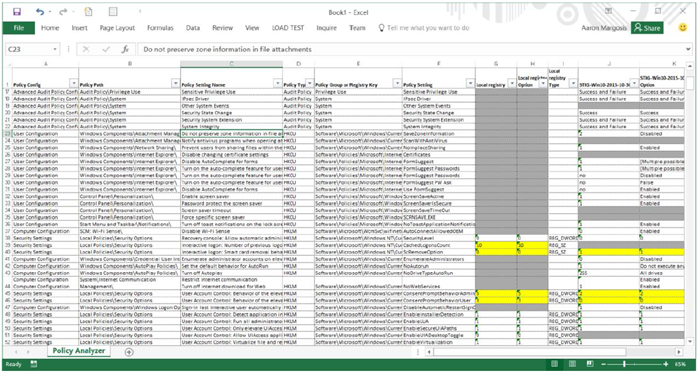The image size is (698, 374).
Task: Select column C header
Action: (231, 64)
